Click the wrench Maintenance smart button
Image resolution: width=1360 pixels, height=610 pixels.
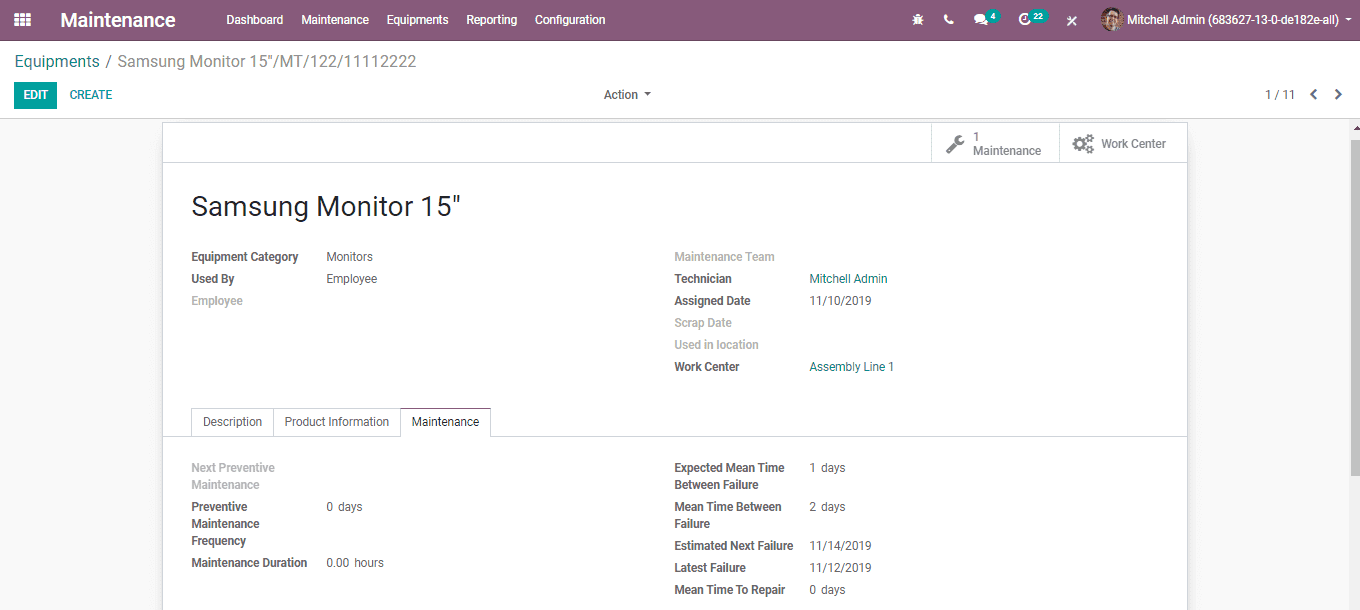pos(995,143)
